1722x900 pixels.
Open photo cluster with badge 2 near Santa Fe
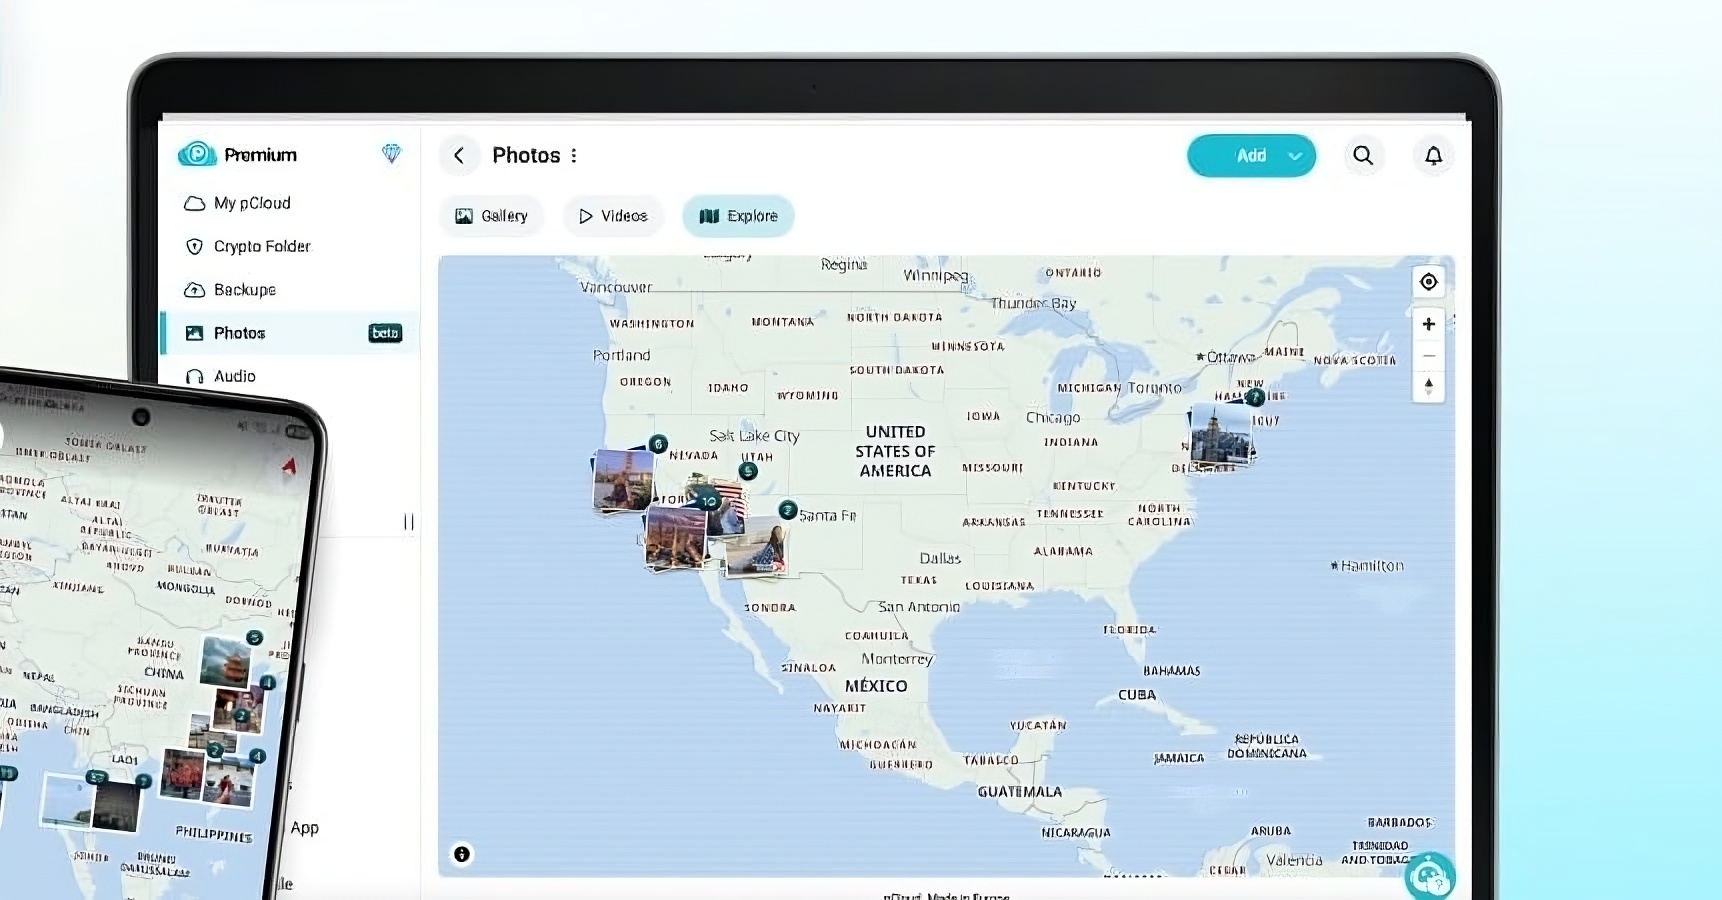click(758, 545)
